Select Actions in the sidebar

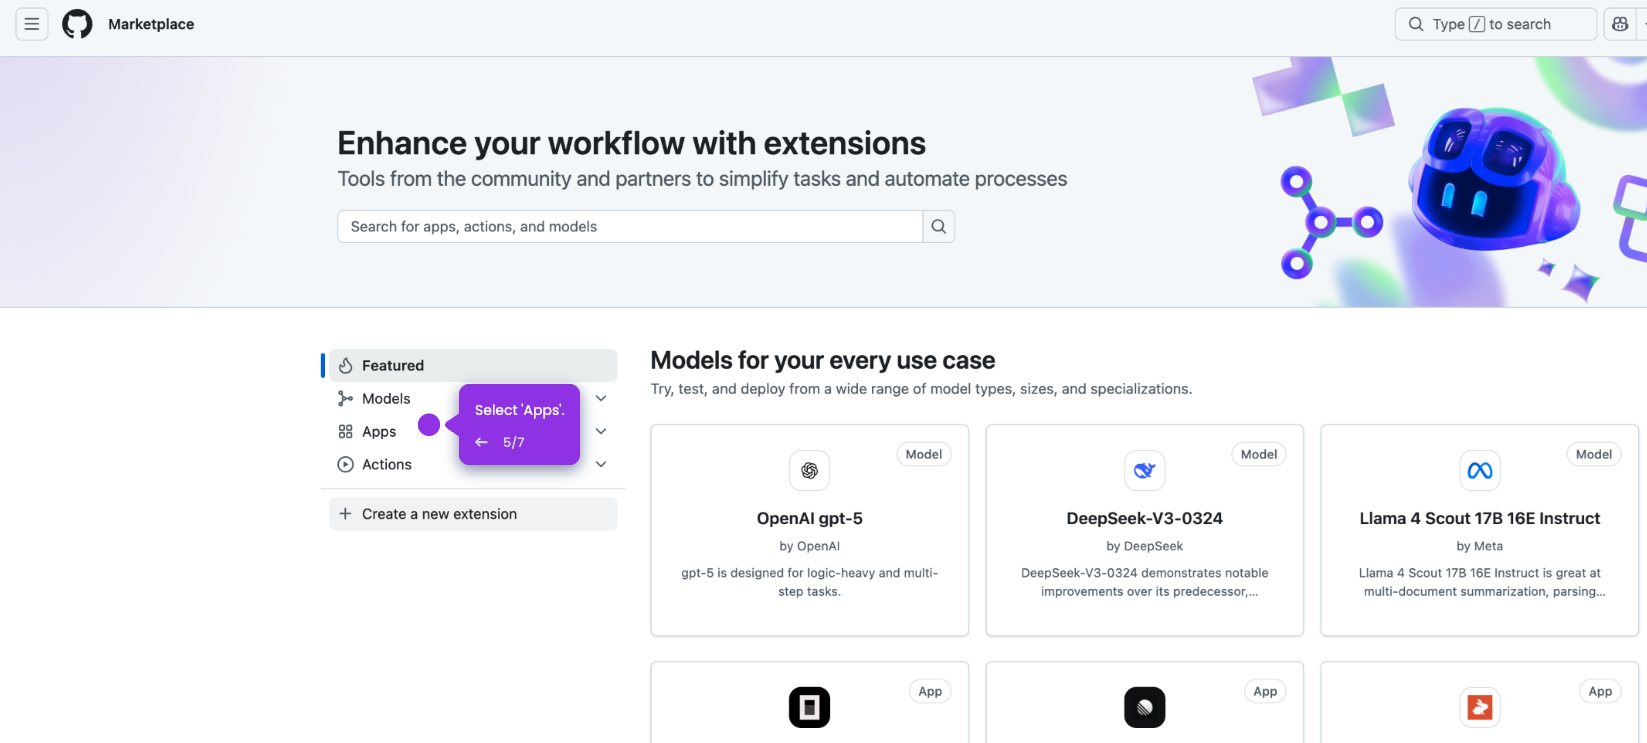pos(387,464)
